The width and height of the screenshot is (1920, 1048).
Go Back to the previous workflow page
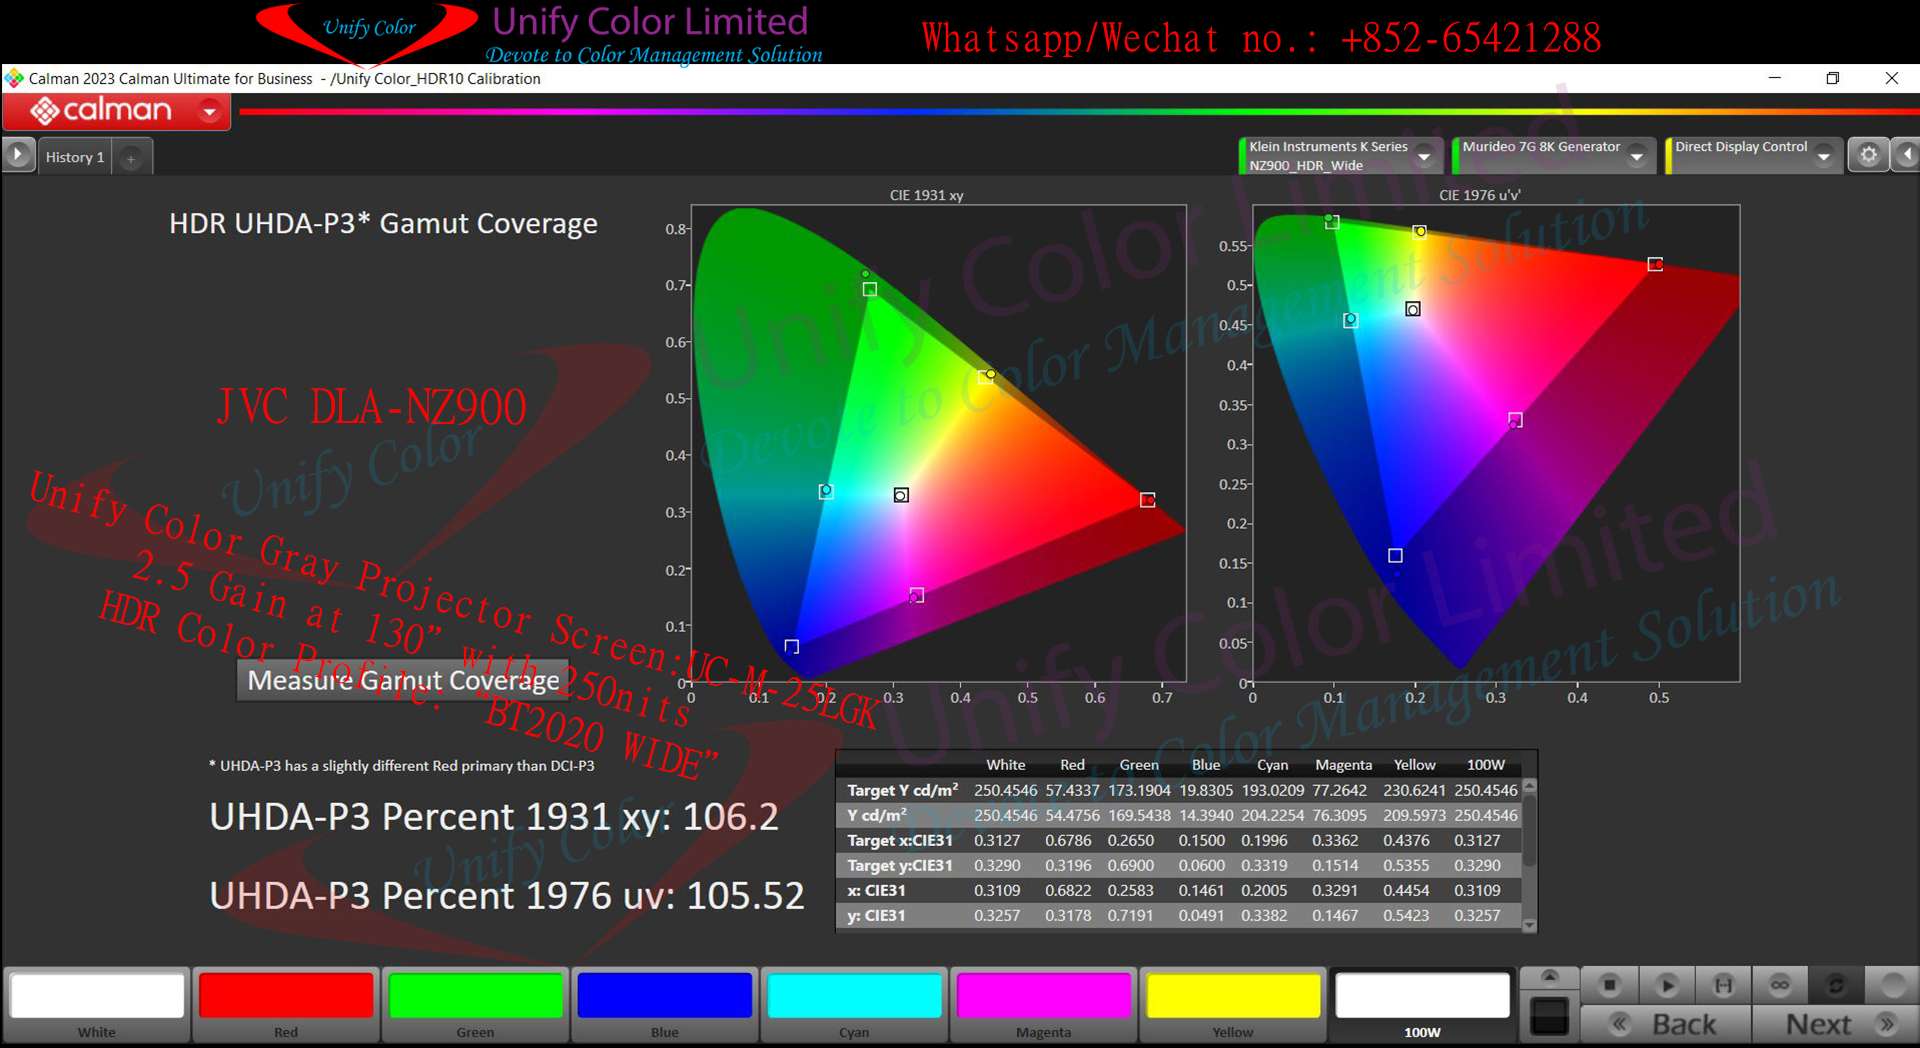1666,1024
